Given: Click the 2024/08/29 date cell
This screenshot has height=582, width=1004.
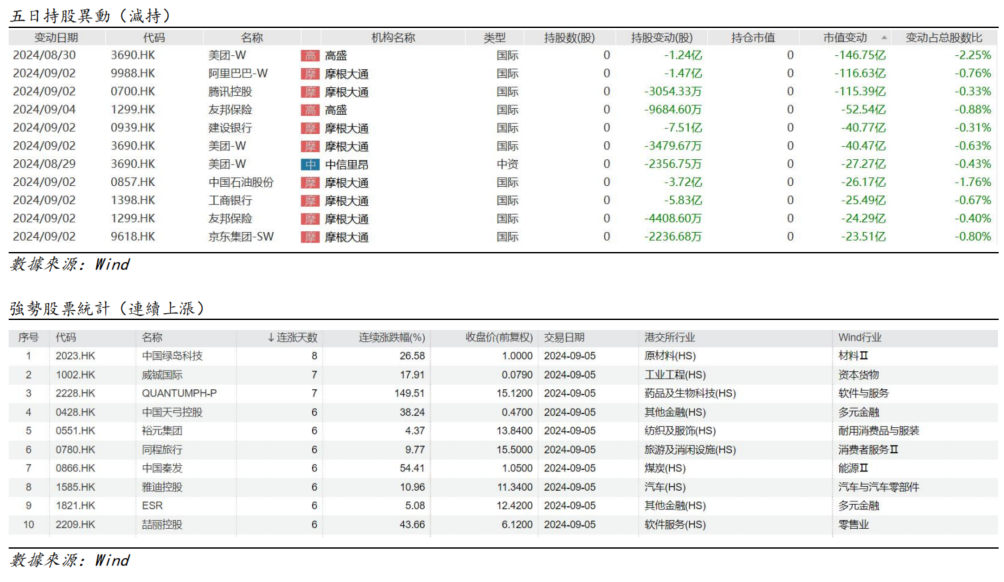Looking at the screenshot, I should [44, 165].
